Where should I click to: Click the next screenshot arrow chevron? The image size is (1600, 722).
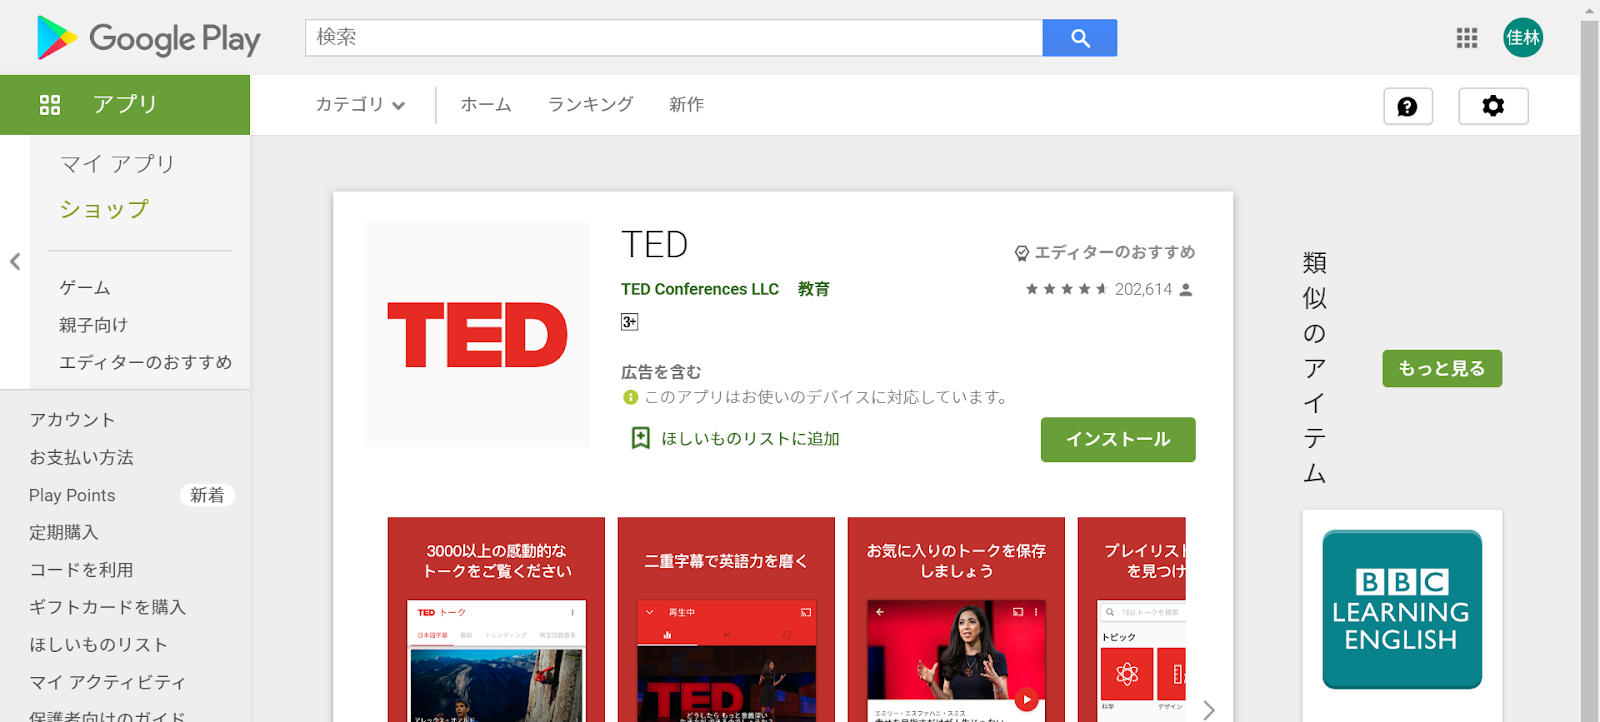(x=1209, y=710)
